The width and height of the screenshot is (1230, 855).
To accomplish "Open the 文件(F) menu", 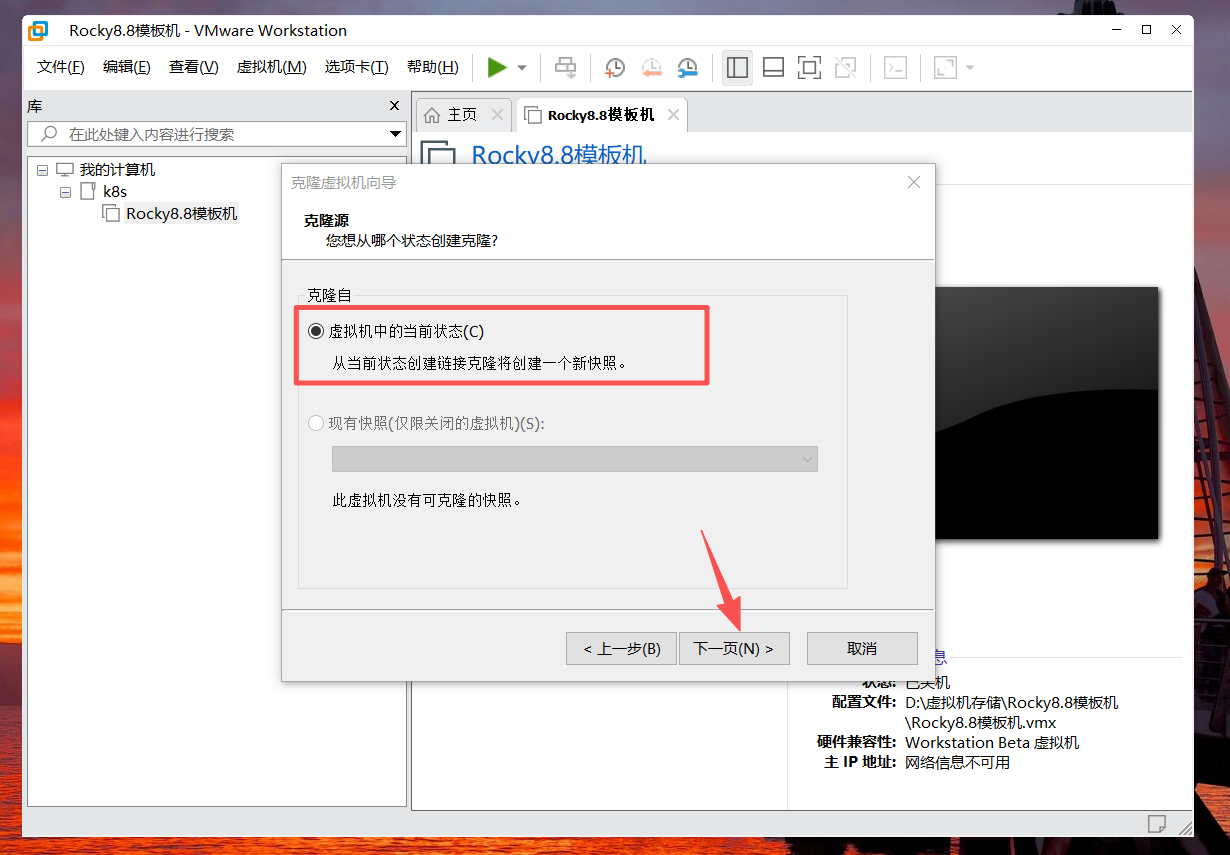I will (61, 67).
